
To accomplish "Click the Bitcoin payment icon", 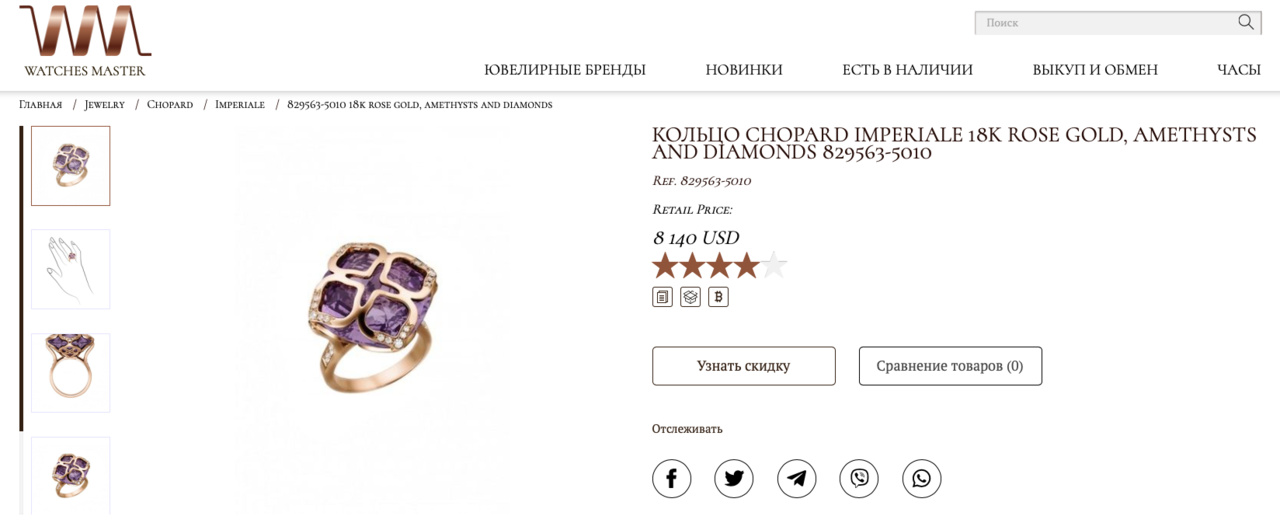I will pyautogui.click(x=718, y=297).
